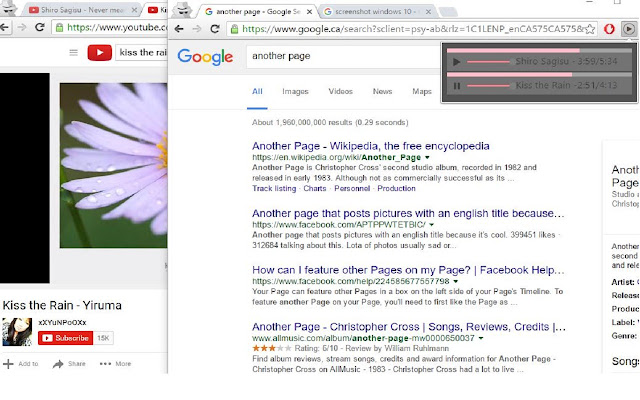The image size is (640, 400).
Task: Expand the Wikipedia result URL dropdown arrow
Action: [x=427, y=158]
